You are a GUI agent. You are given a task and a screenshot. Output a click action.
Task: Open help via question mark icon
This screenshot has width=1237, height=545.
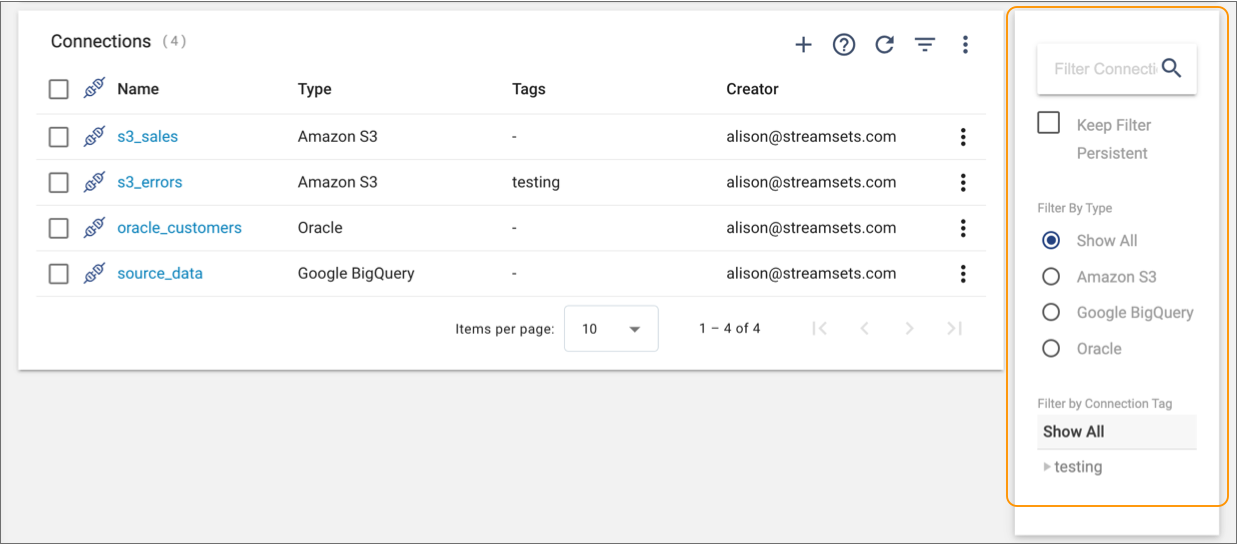pyautogui.click(x=844, y=45)
